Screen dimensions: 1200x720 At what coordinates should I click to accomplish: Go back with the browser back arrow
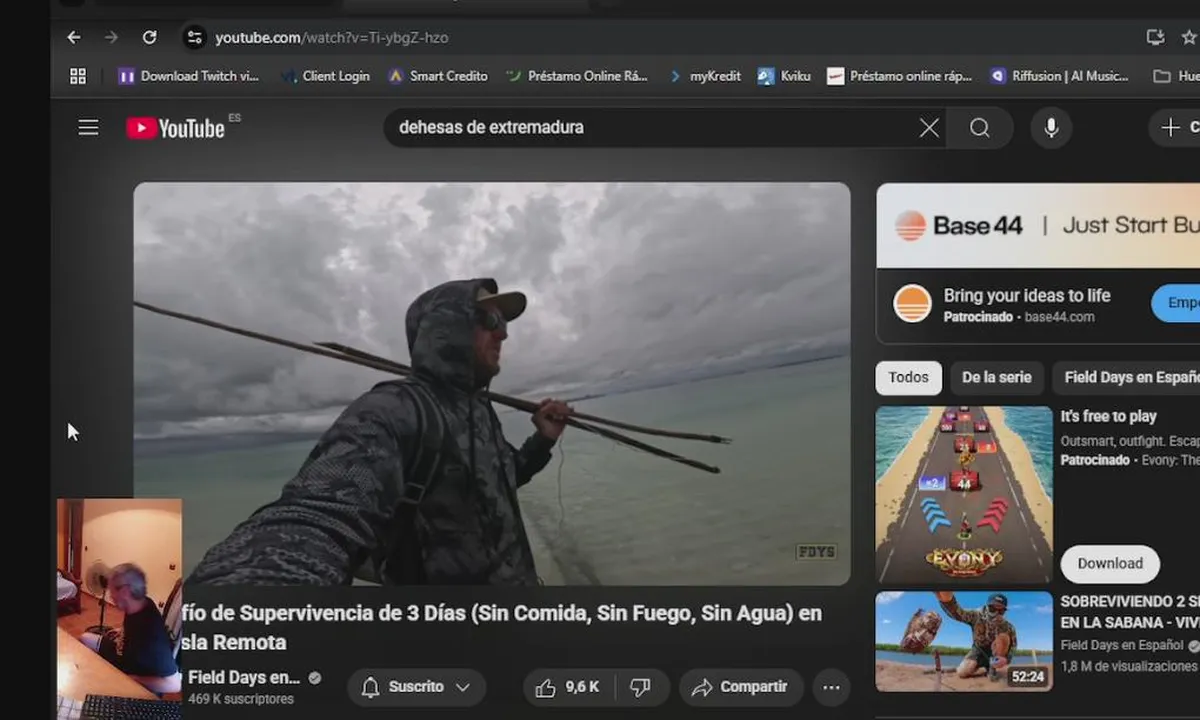point(74,37)
